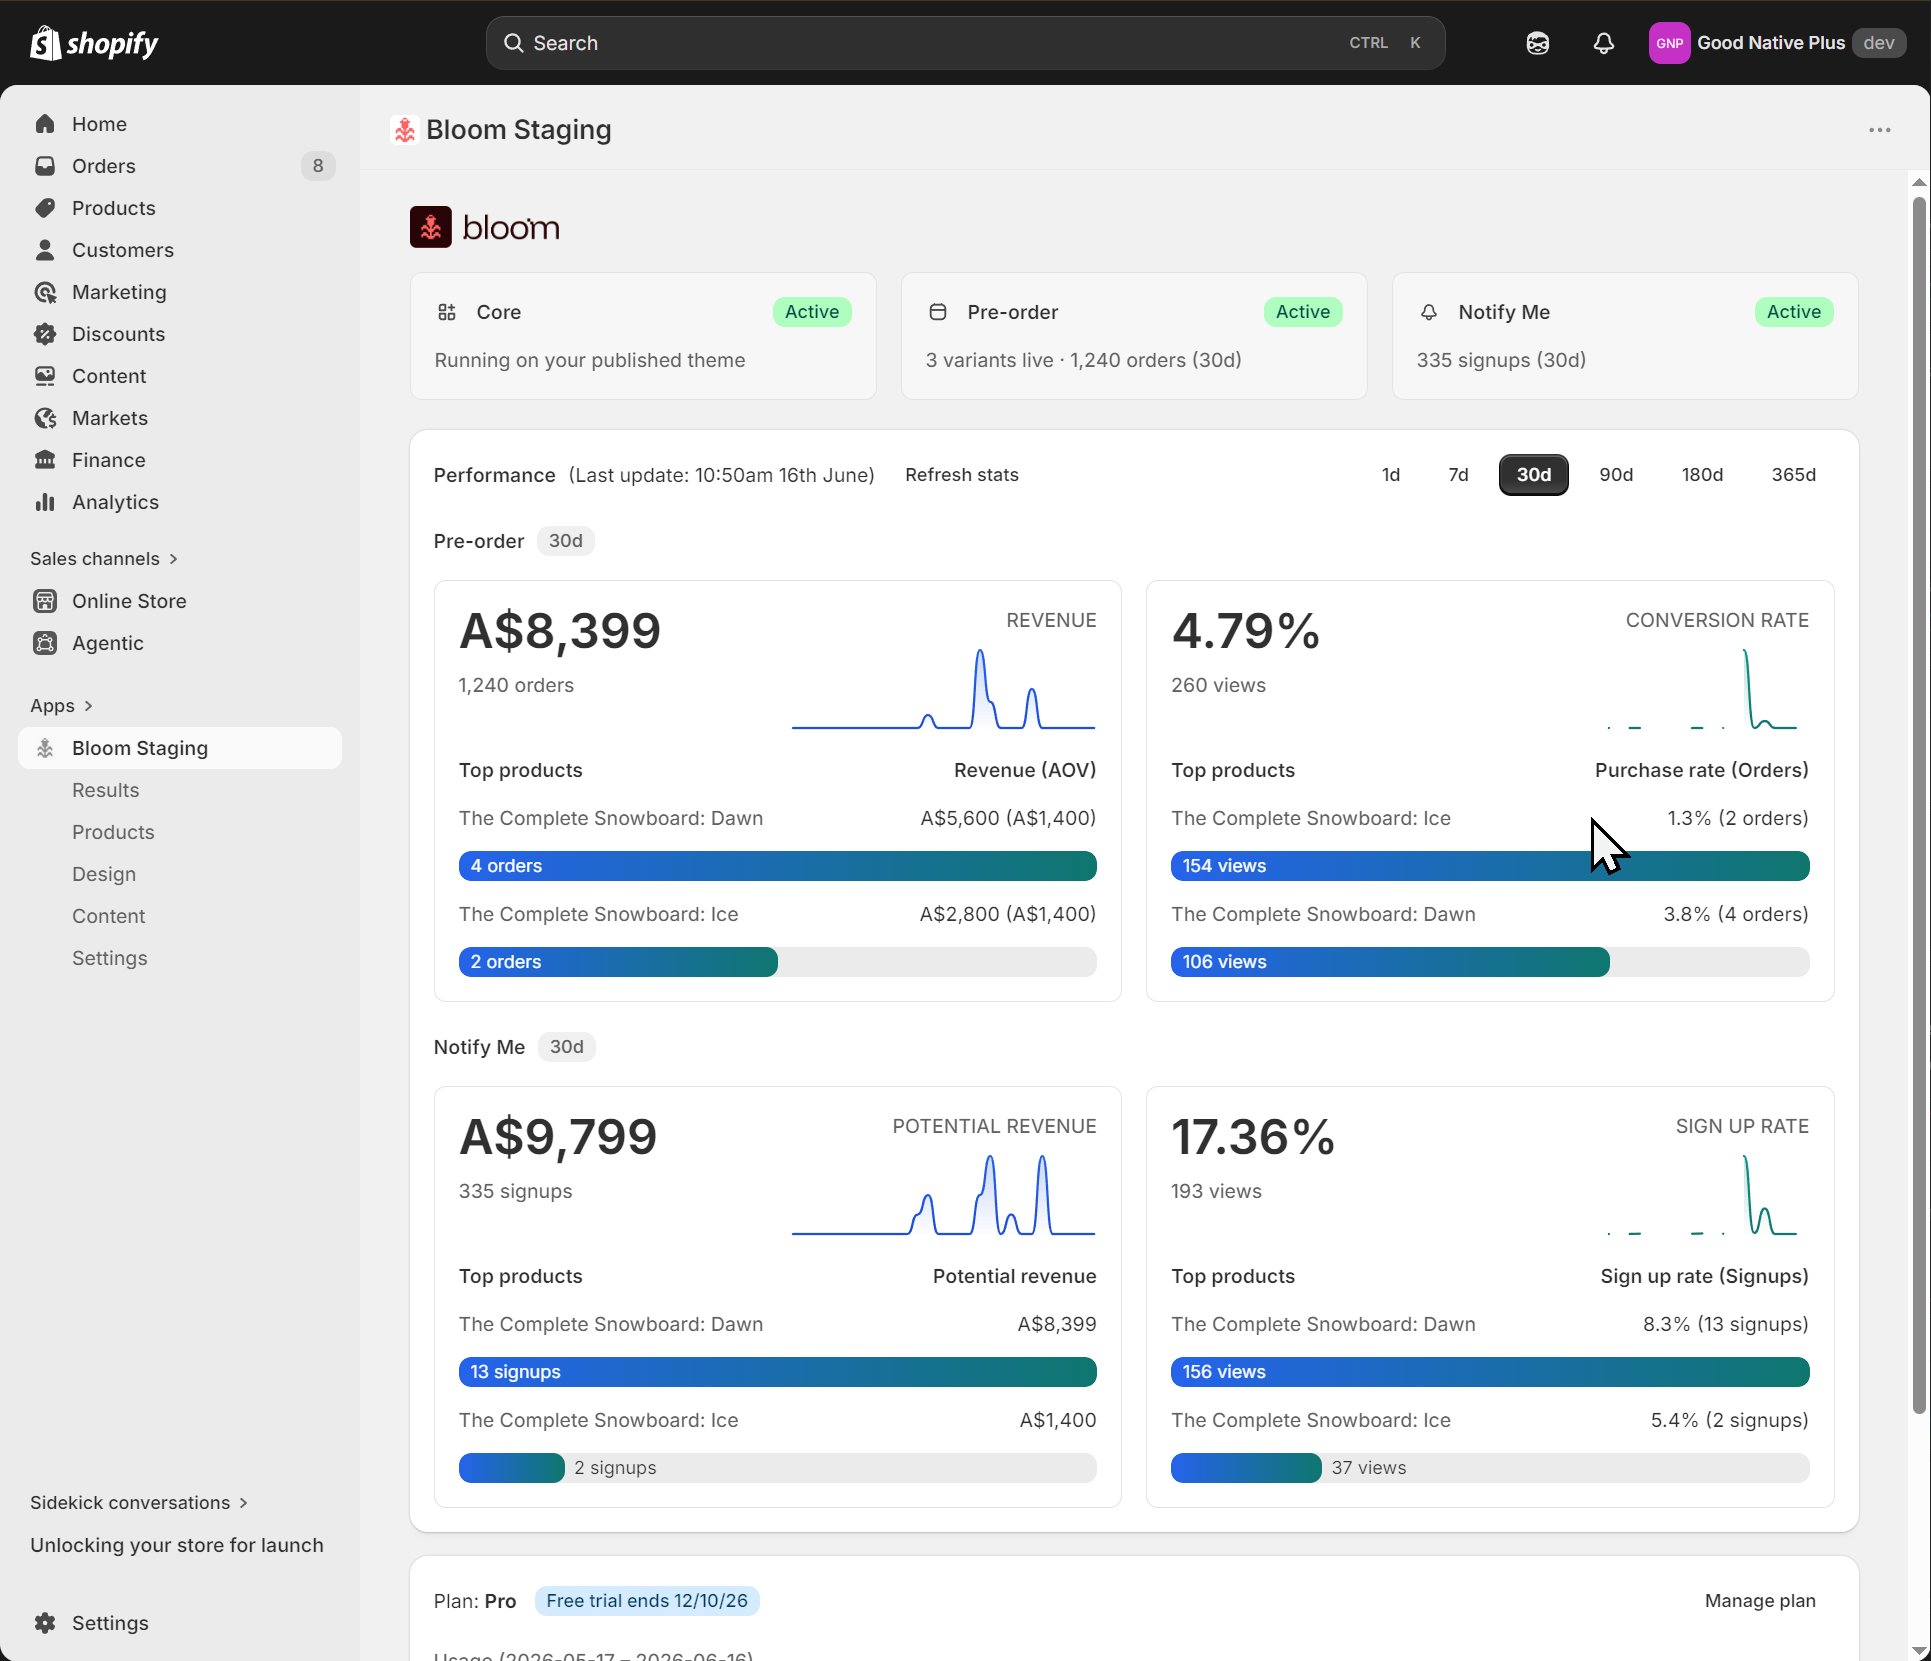Click the Pre-order card Active badge
This screenshot has height=1661, width=1931.
1303,312
